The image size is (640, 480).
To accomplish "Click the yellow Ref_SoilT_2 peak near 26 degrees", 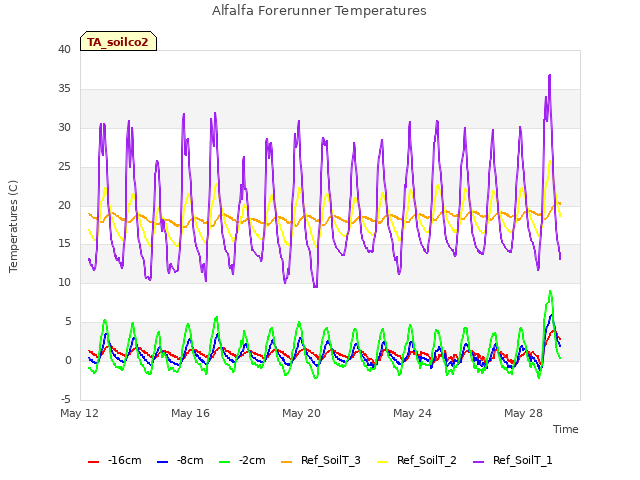I will 550,162.
